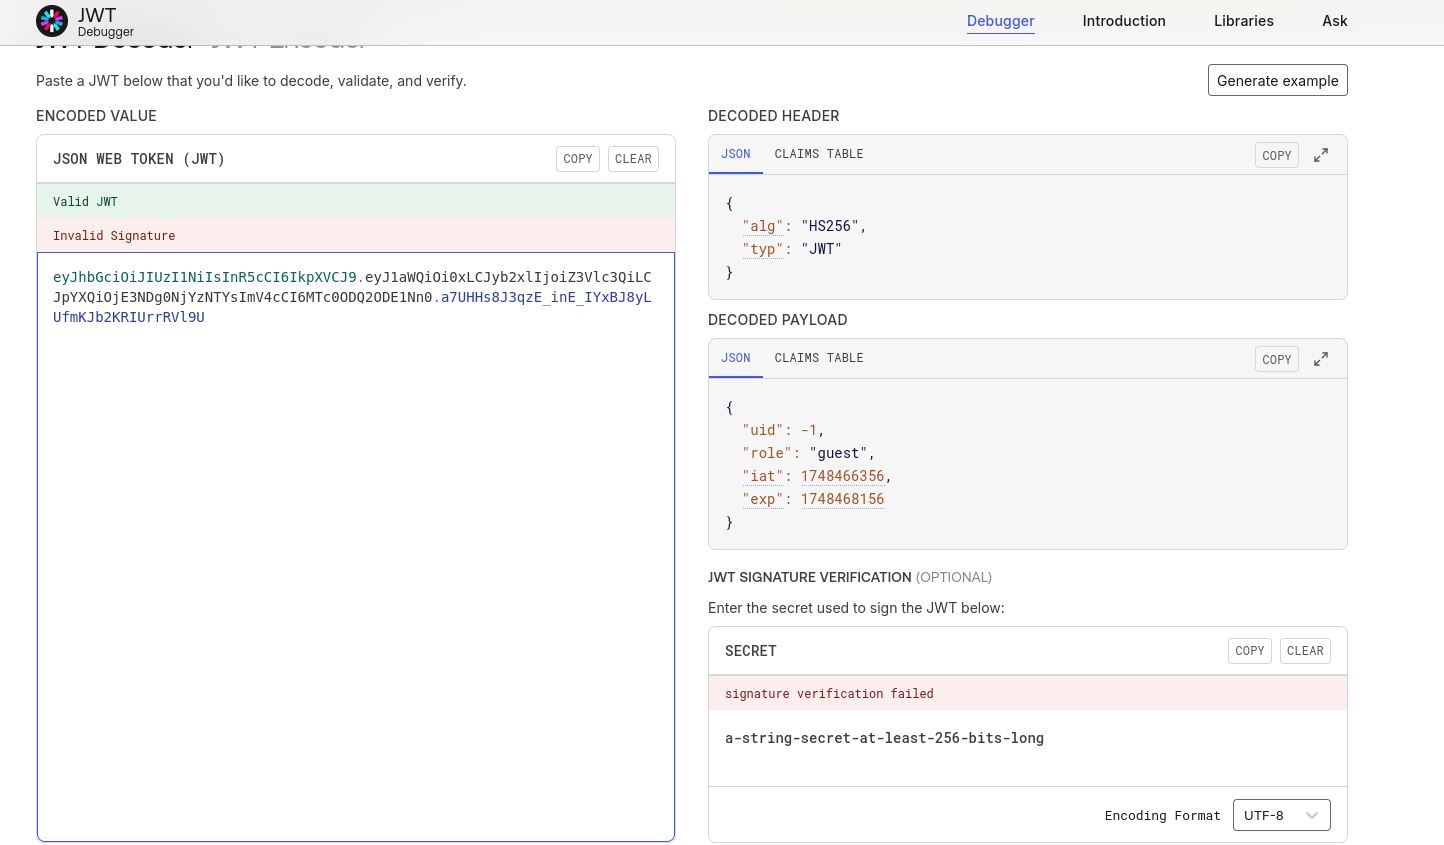Open the Libraries page

click(1243, 20)
